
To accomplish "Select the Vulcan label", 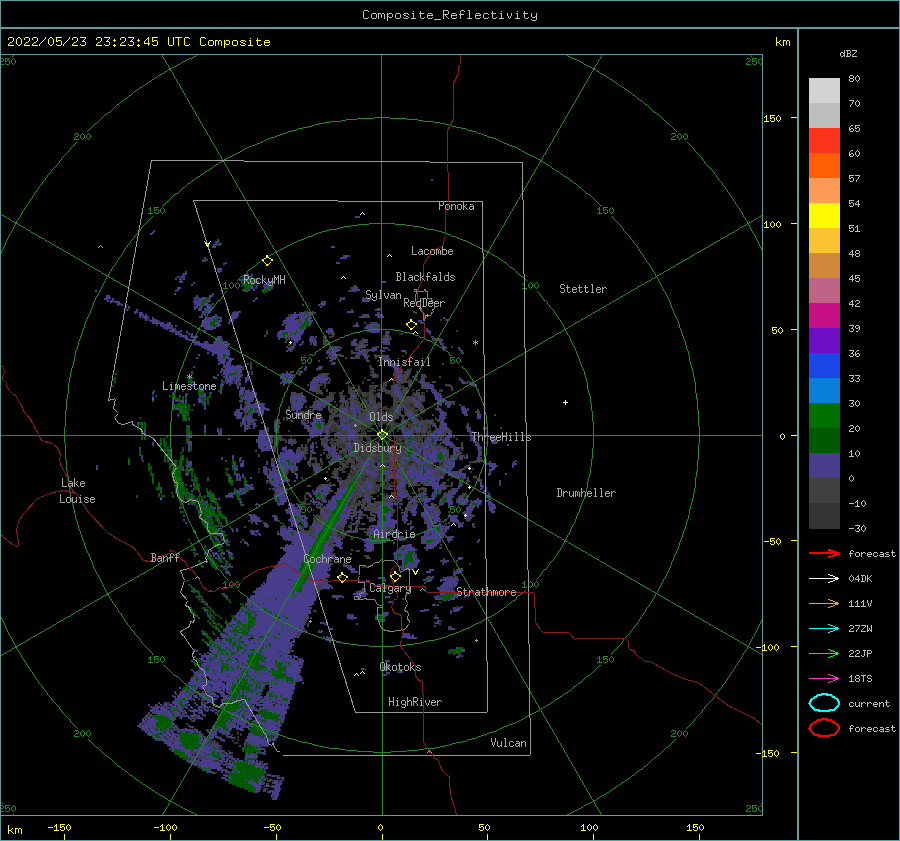I will point(508,743).
